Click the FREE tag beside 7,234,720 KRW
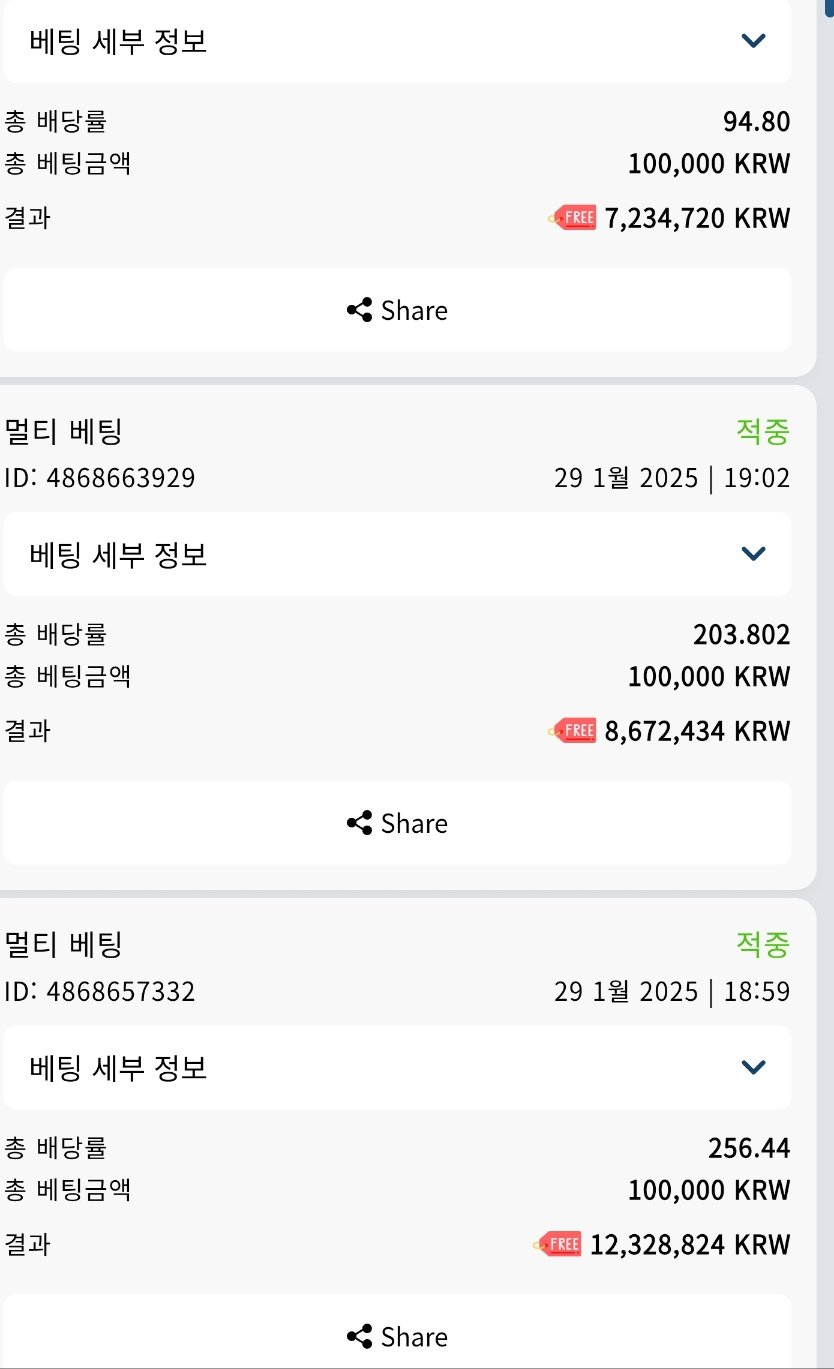 [573, 217]
